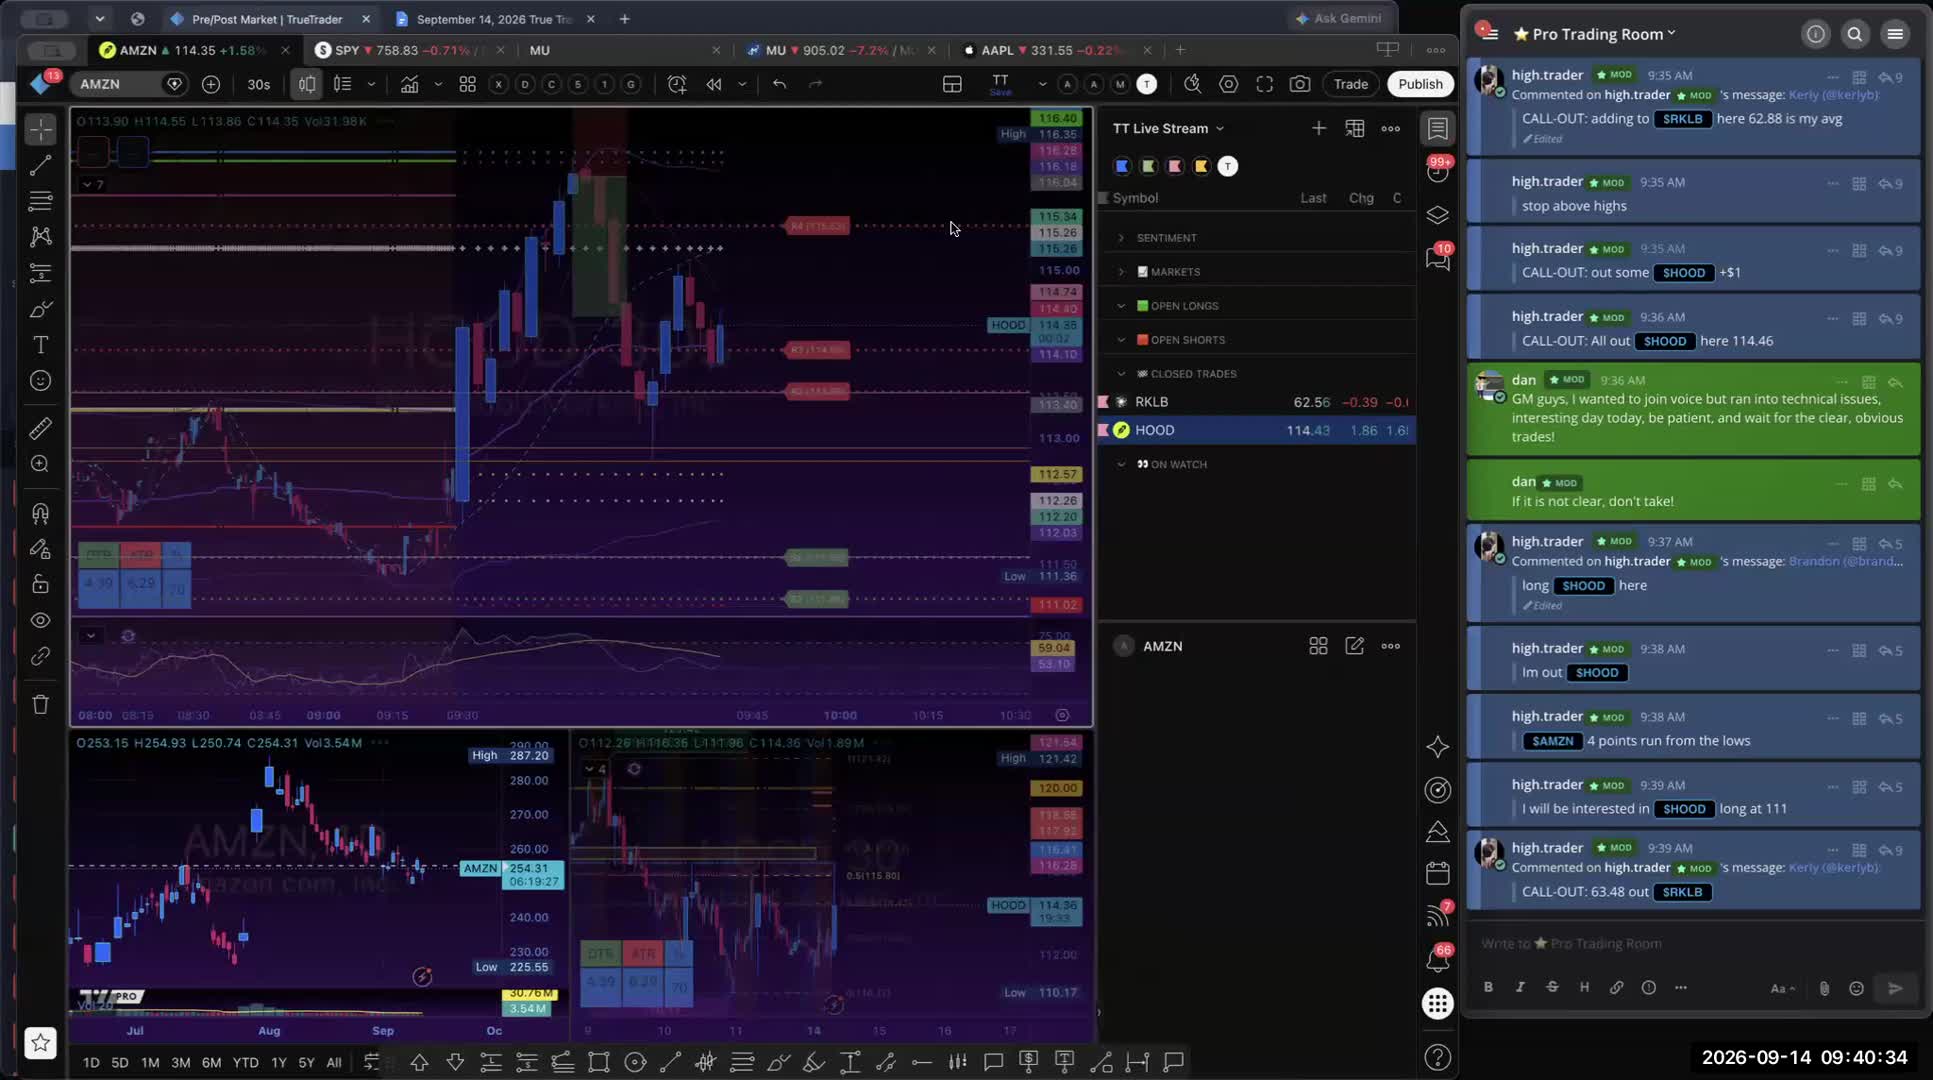Open the Pro Trading Room channel dropdown
This screenshot has width=1933, height=1080.
tap(1595, 34)
